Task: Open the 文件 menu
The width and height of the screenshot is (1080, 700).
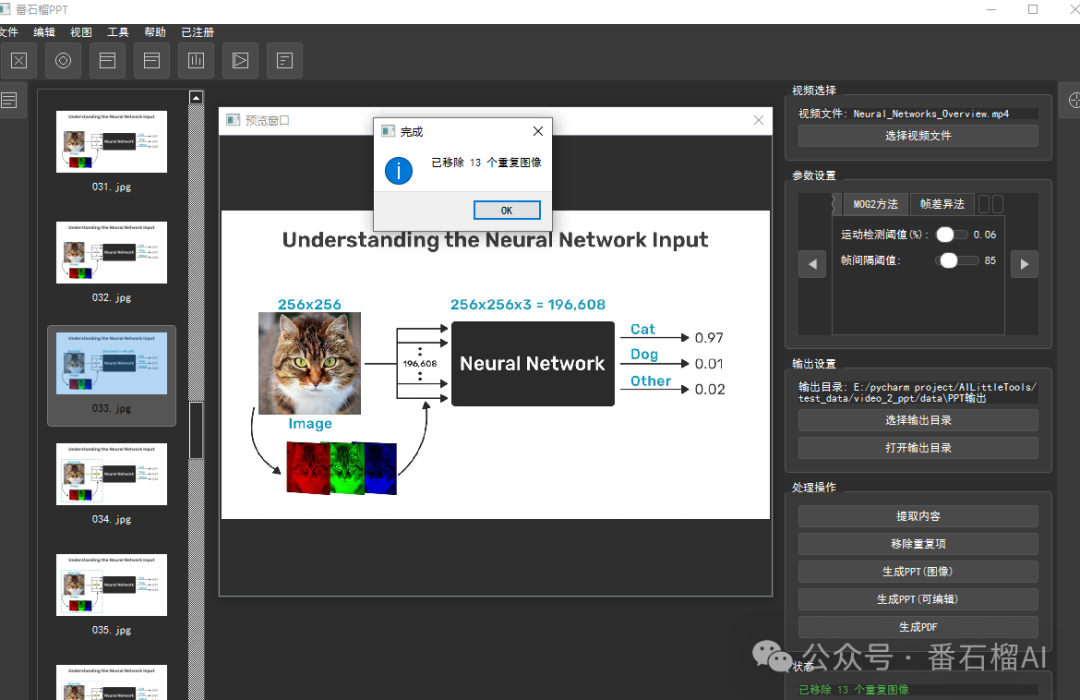Action: tap(9, 32)
